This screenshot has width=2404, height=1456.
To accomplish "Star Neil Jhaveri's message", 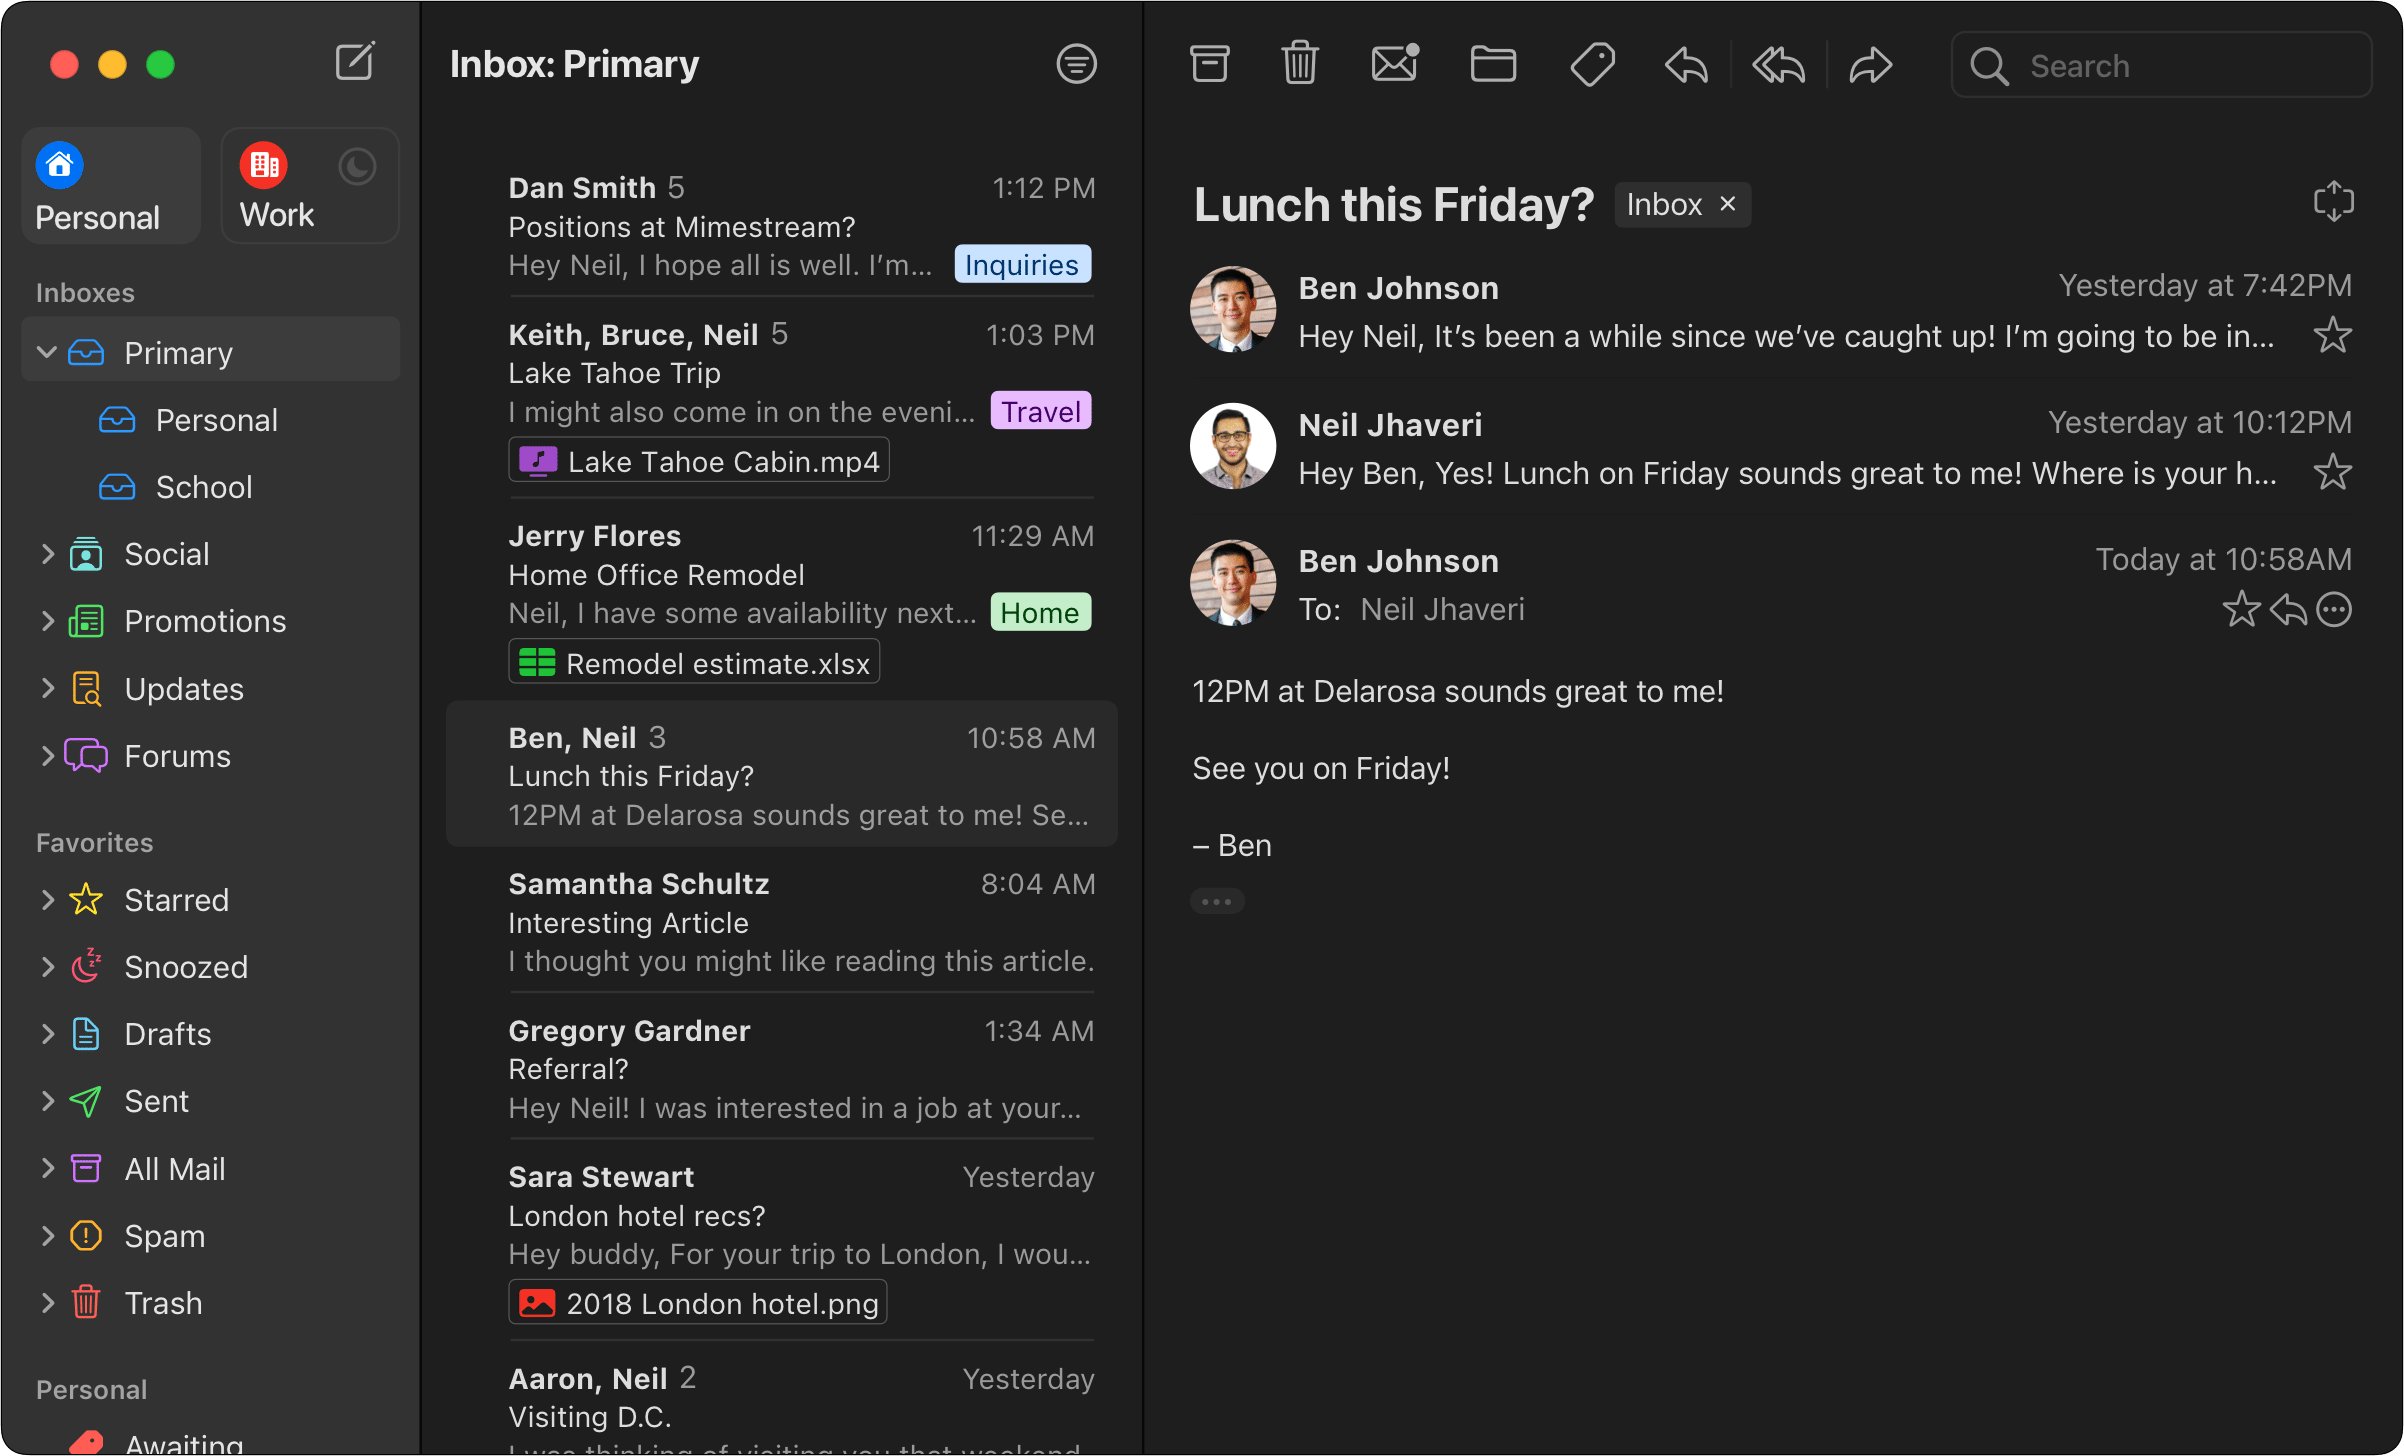I will click(x=2332, y=472).
